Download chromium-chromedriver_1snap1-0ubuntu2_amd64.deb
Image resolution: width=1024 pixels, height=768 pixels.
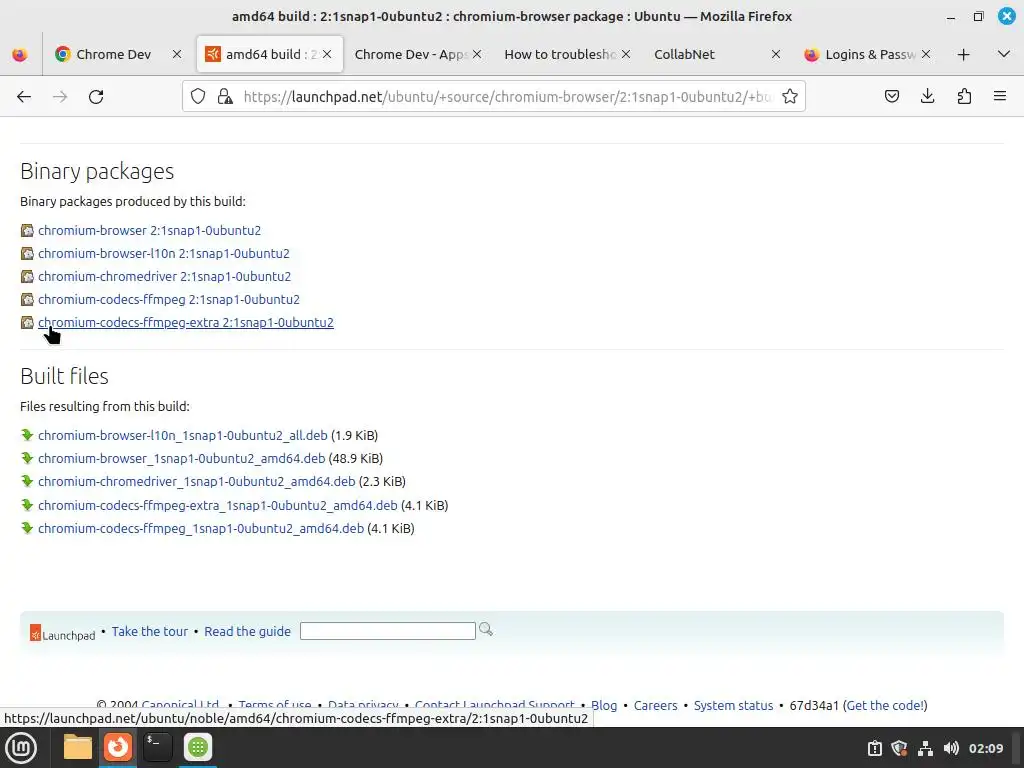[x=197, y=481]
